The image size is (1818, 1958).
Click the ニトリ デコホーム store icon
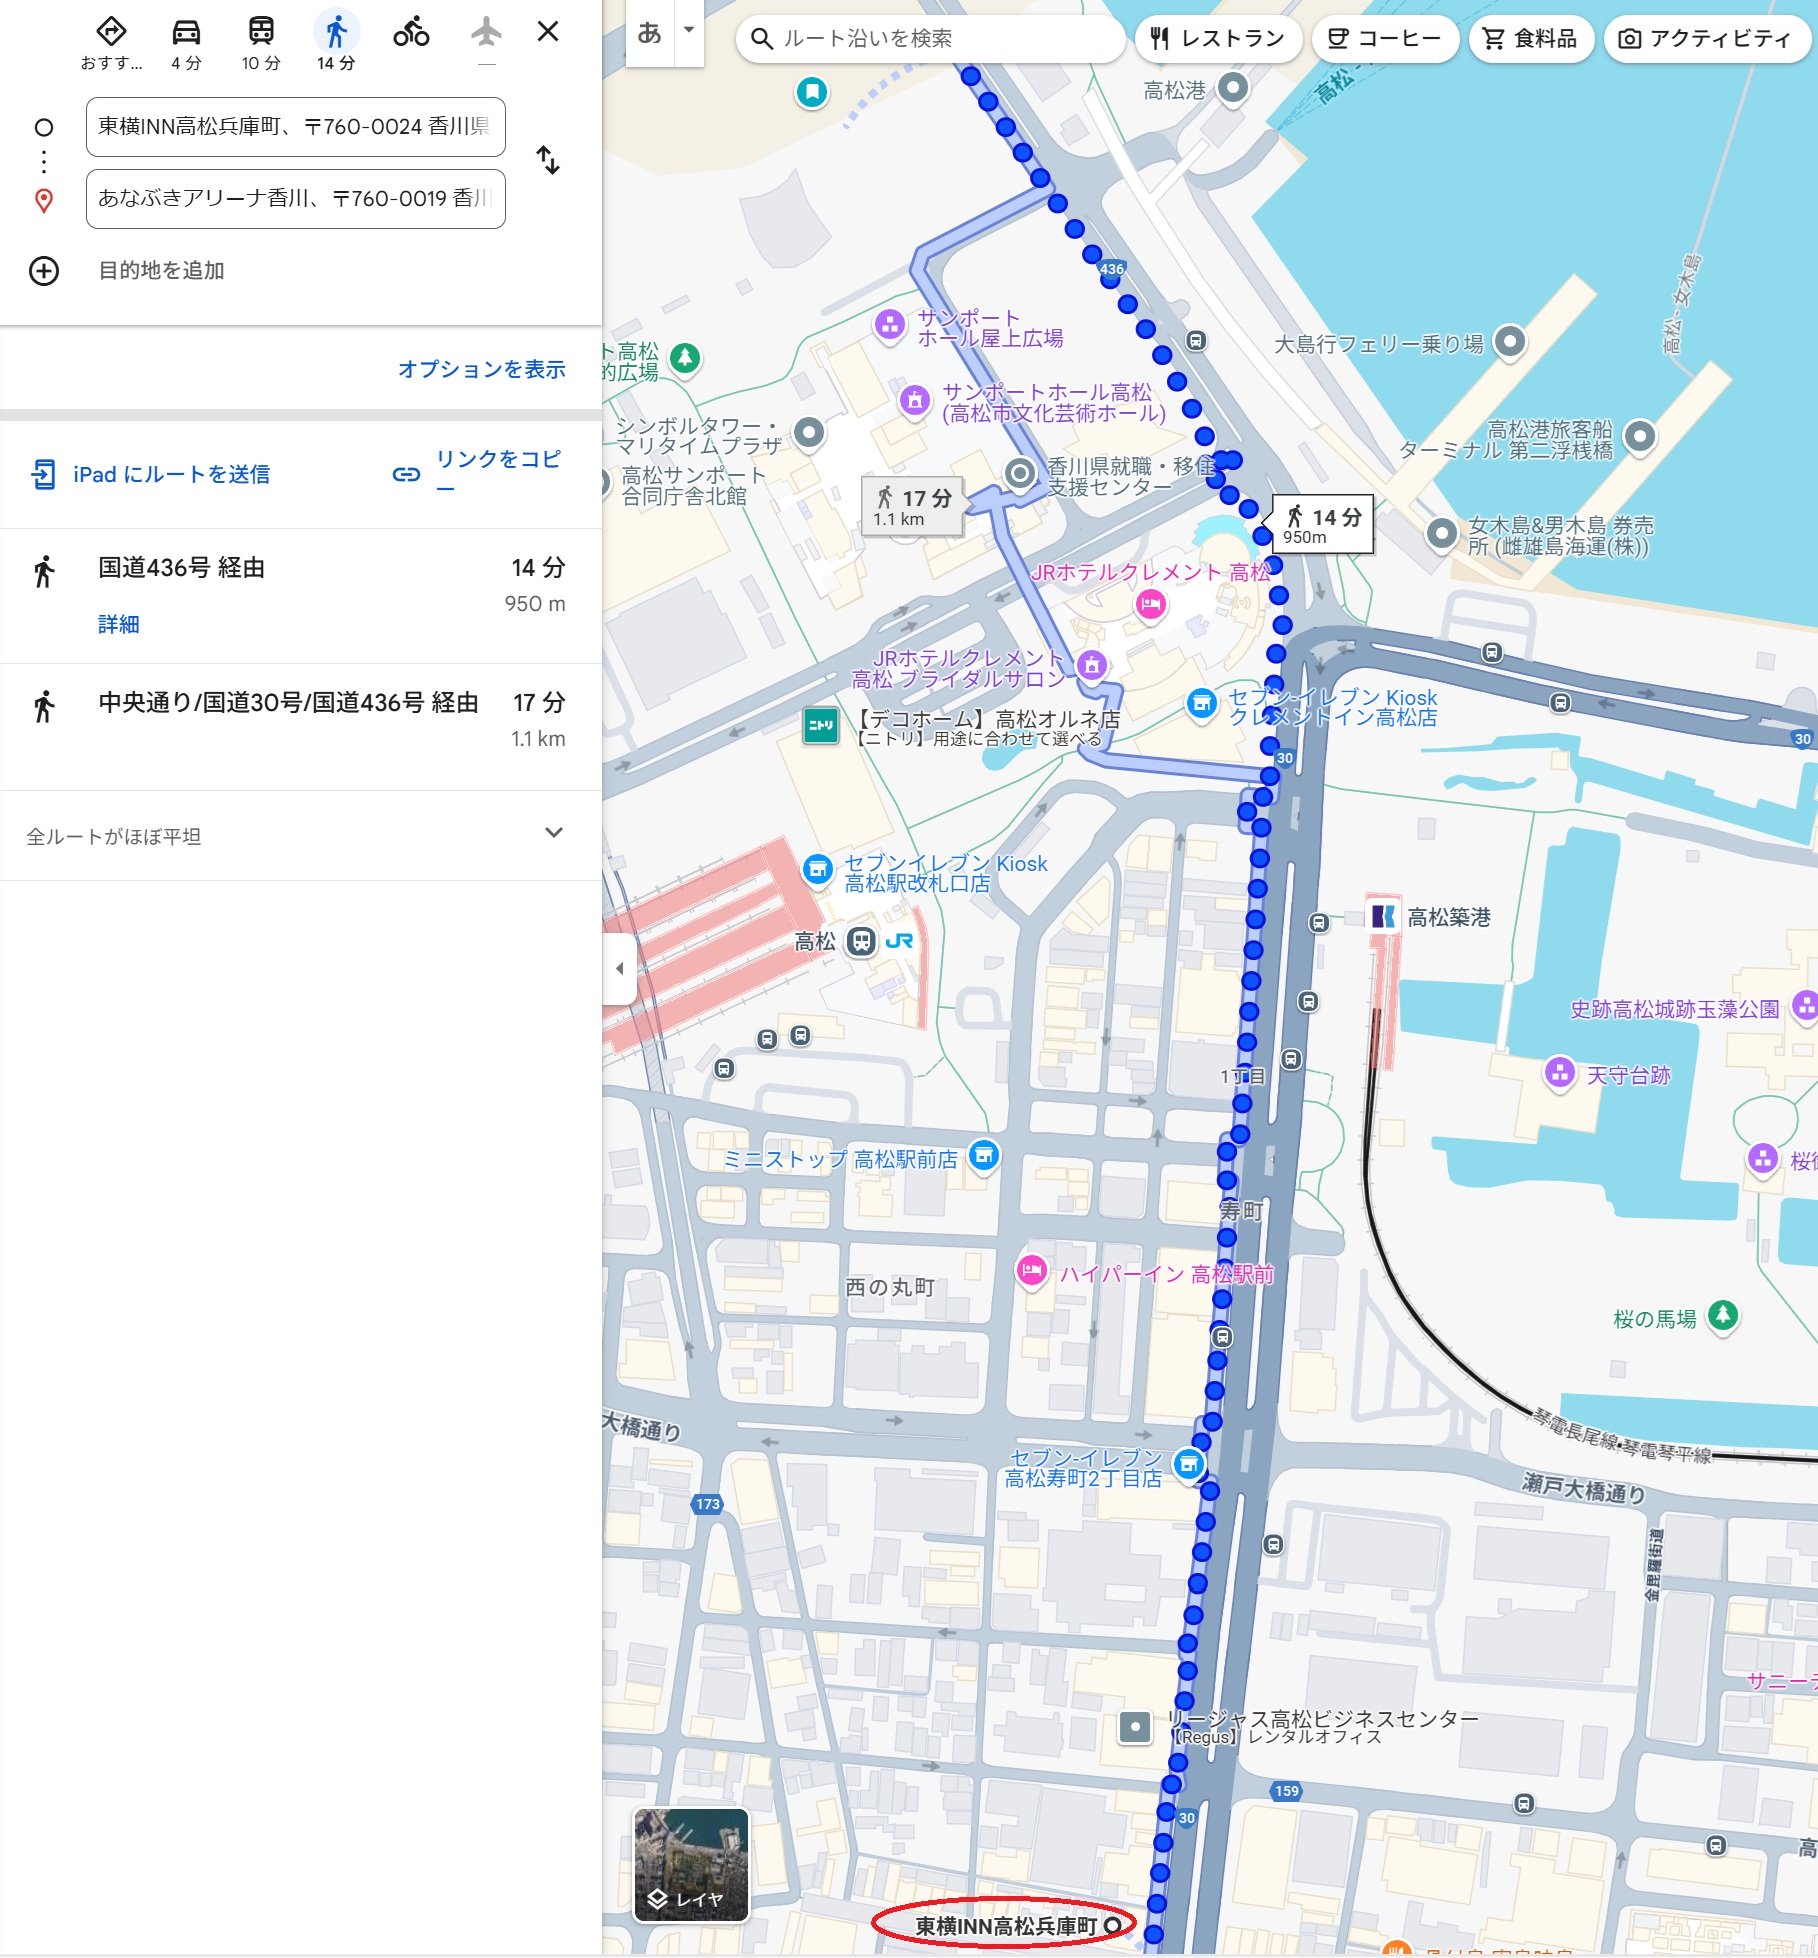pos(821,726)
